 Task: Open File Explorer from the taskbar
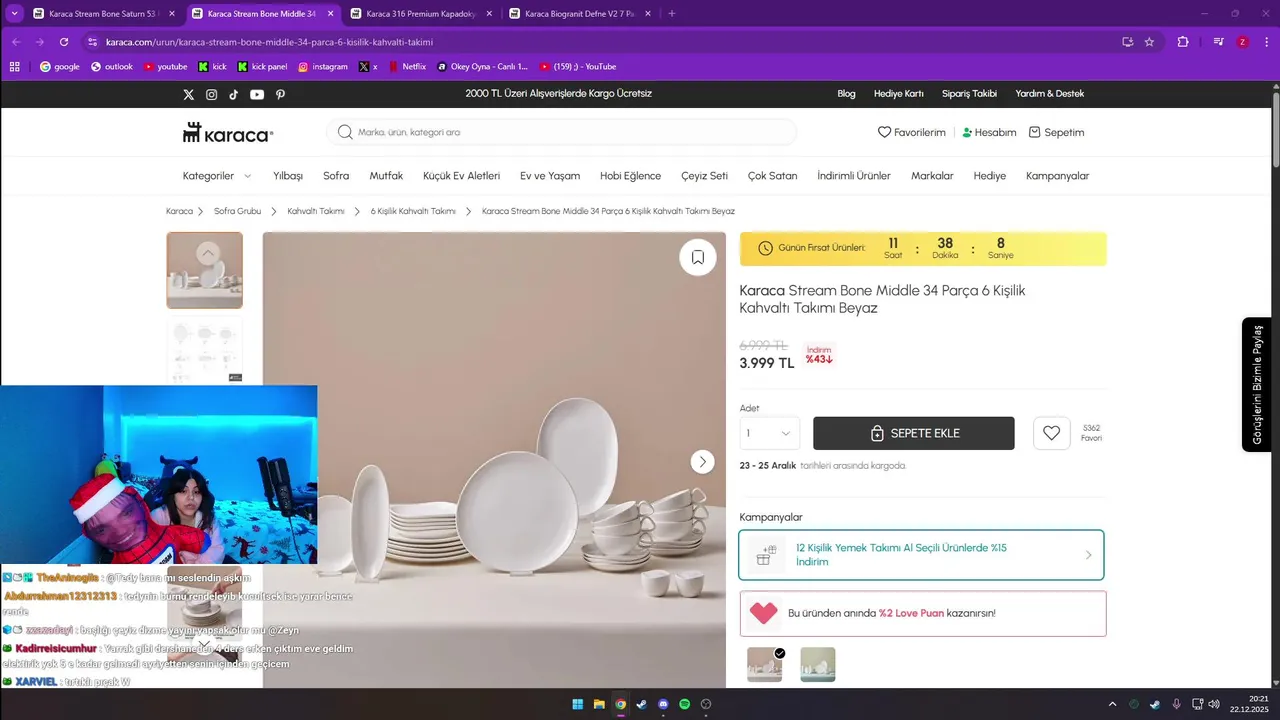599,704
